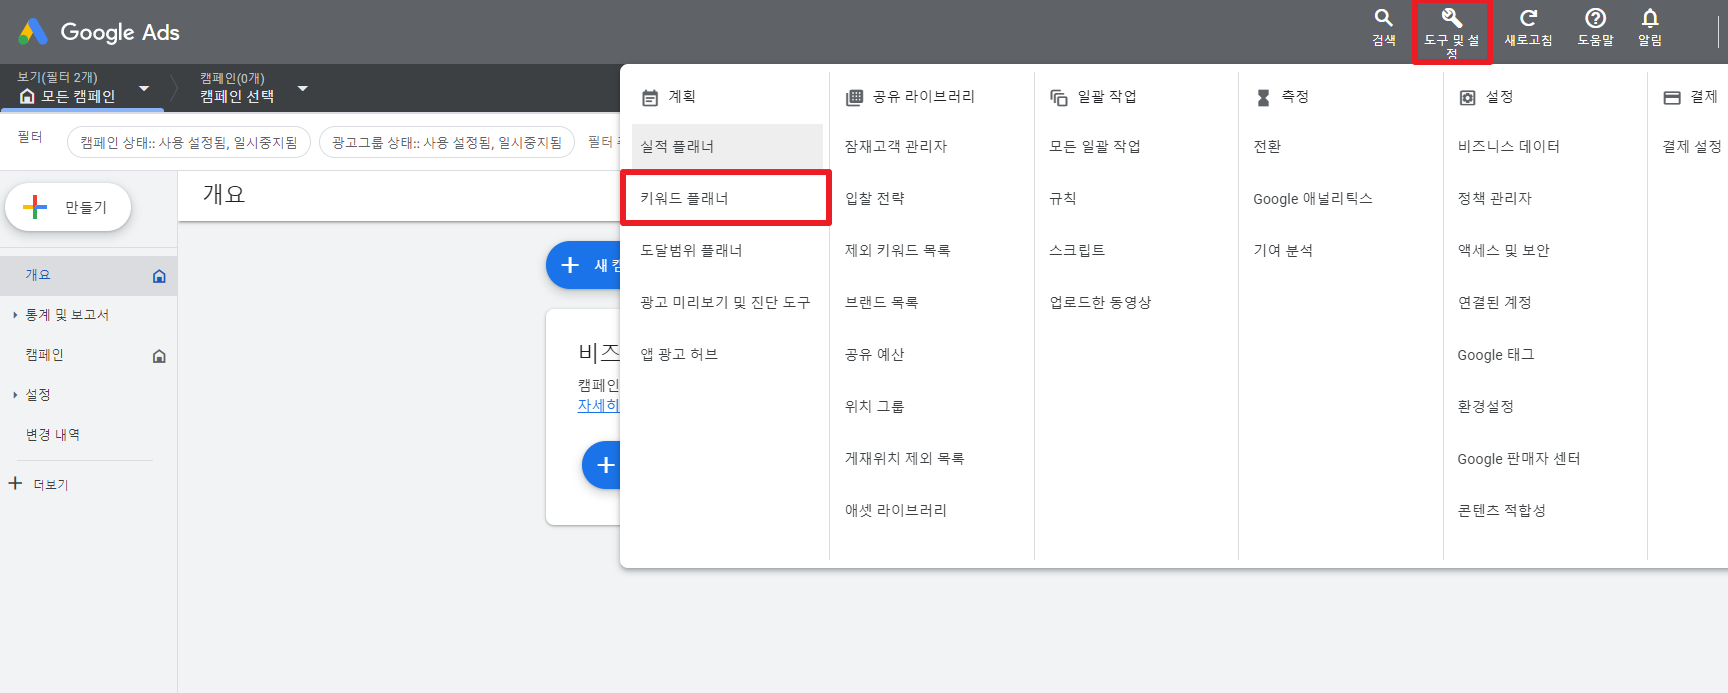Click the 만들기 create button

68,207
